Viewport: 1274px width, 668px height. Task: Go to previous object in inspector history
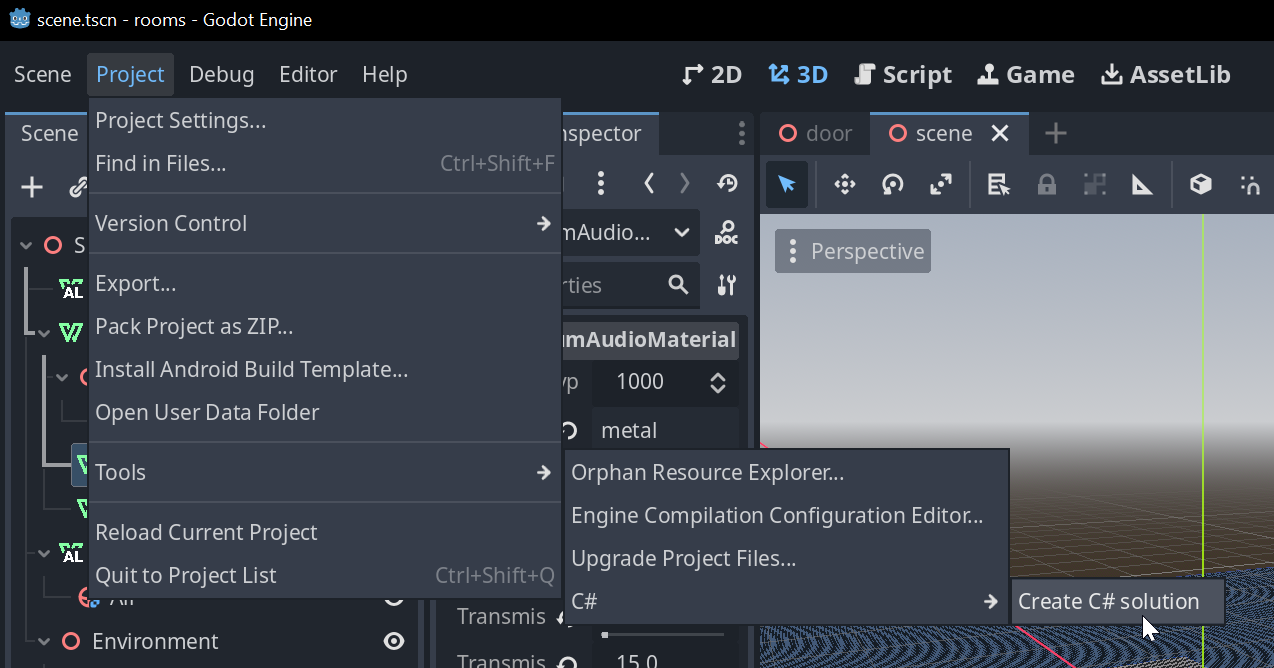point(649,183)
